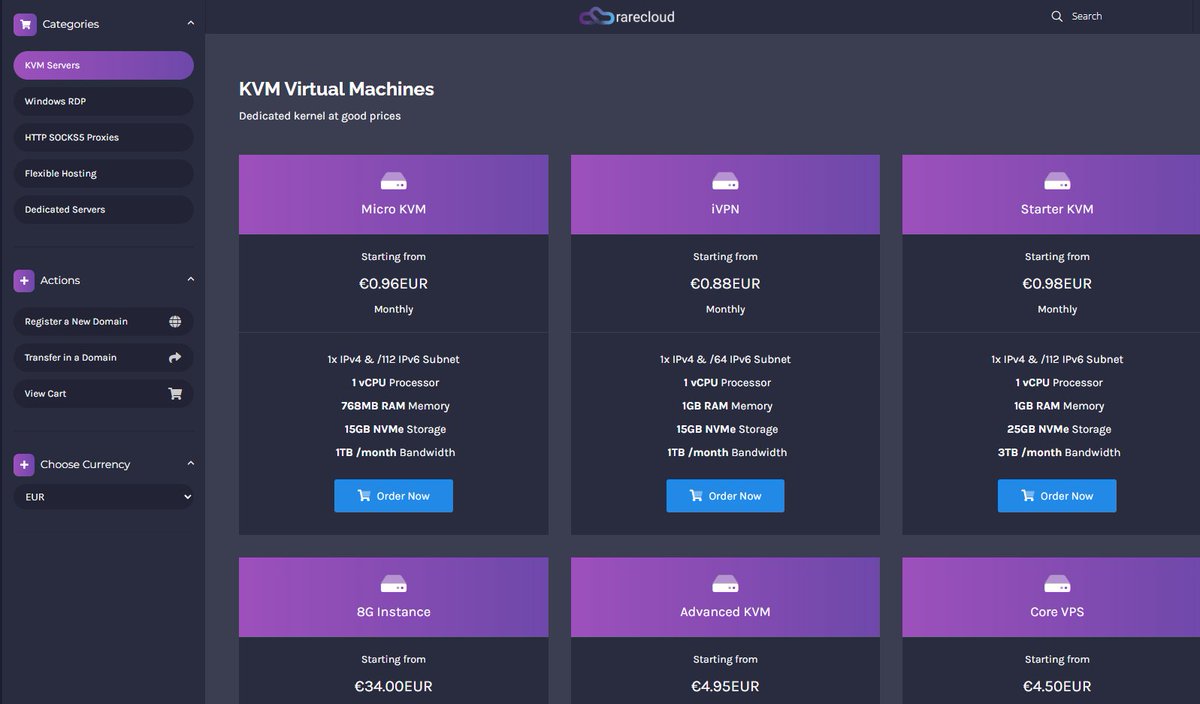This screenshot has width=1200, height=704.
Task: Click the €0.98EUR price
Action: tap(1057, 284)
